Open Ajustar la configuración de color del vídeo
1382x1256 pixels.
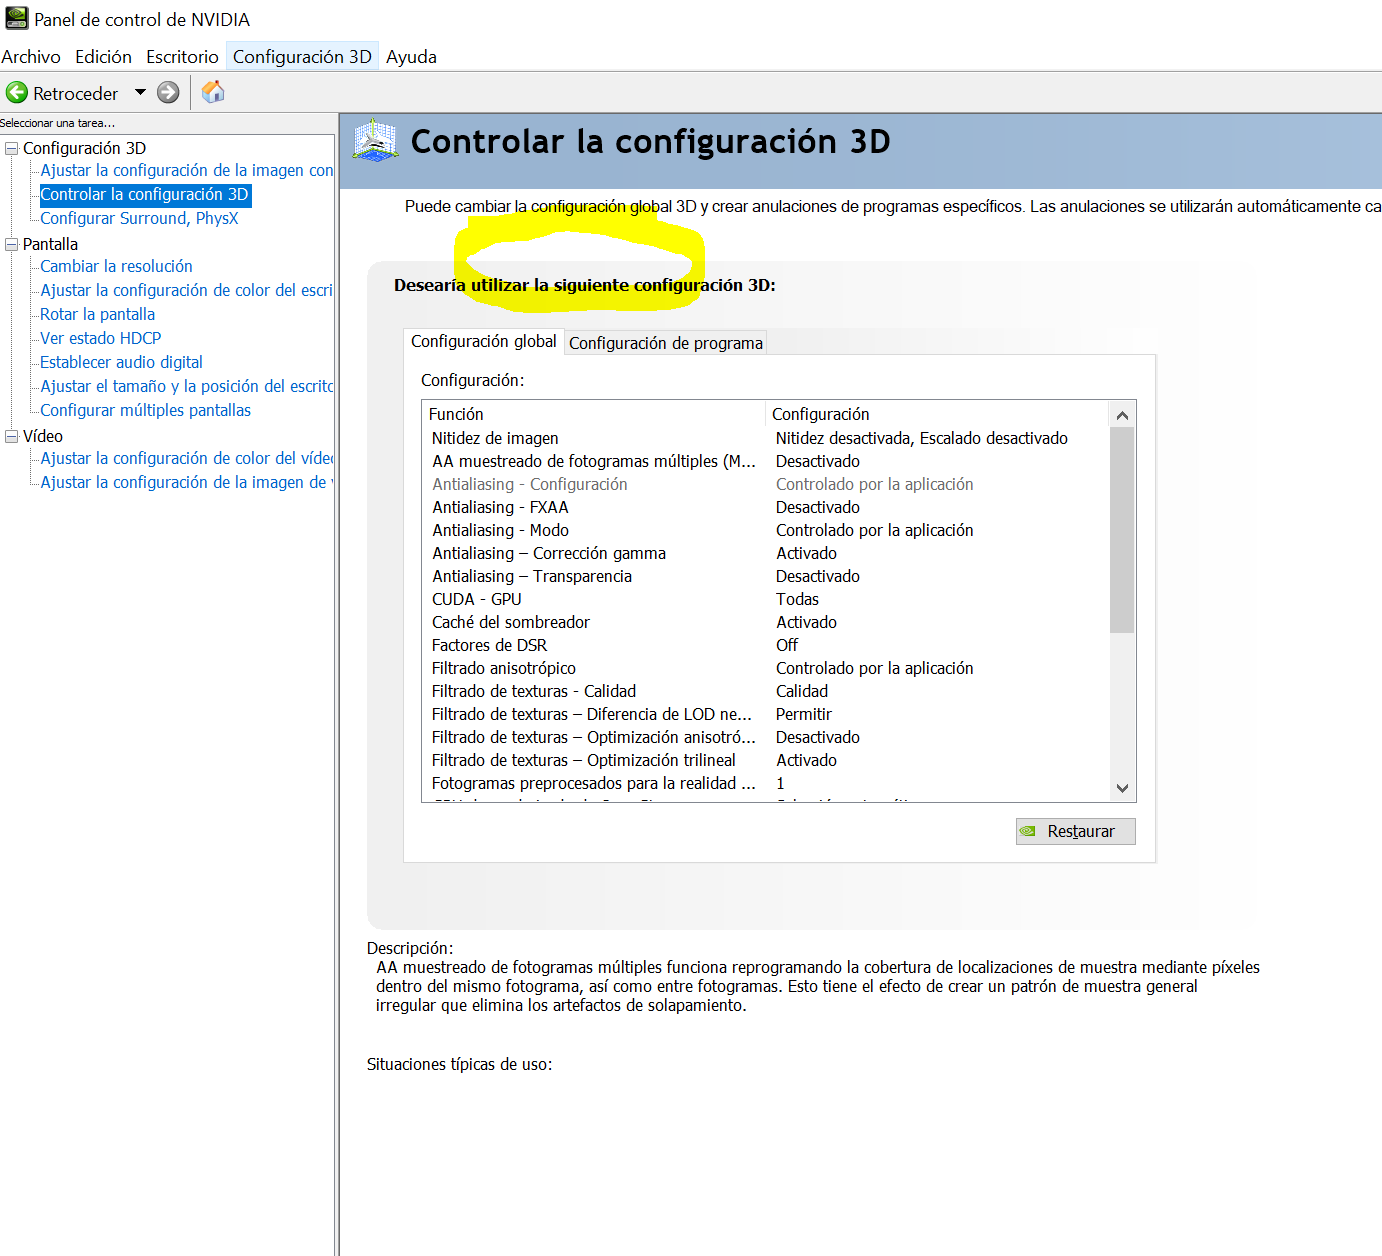(x=186, y=458)
